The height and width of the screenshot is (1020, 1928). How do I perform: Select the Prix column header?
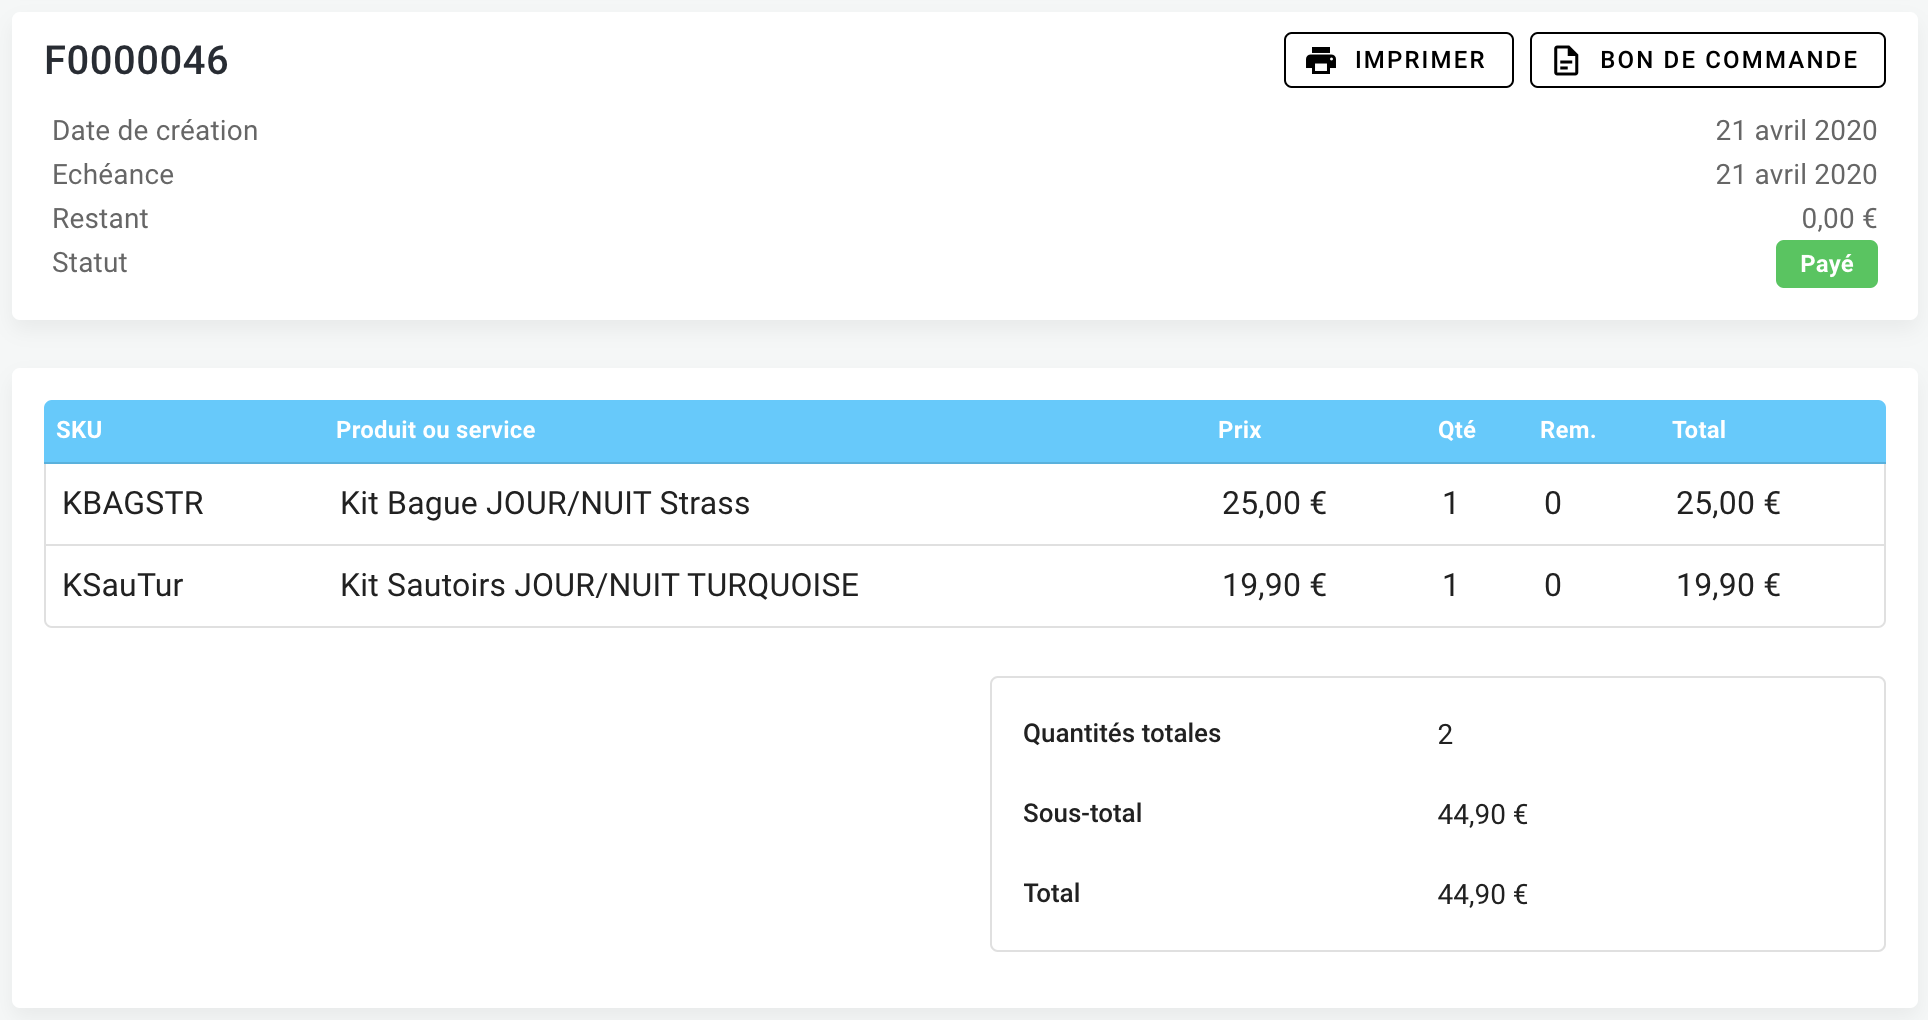tap(1239, 430)
